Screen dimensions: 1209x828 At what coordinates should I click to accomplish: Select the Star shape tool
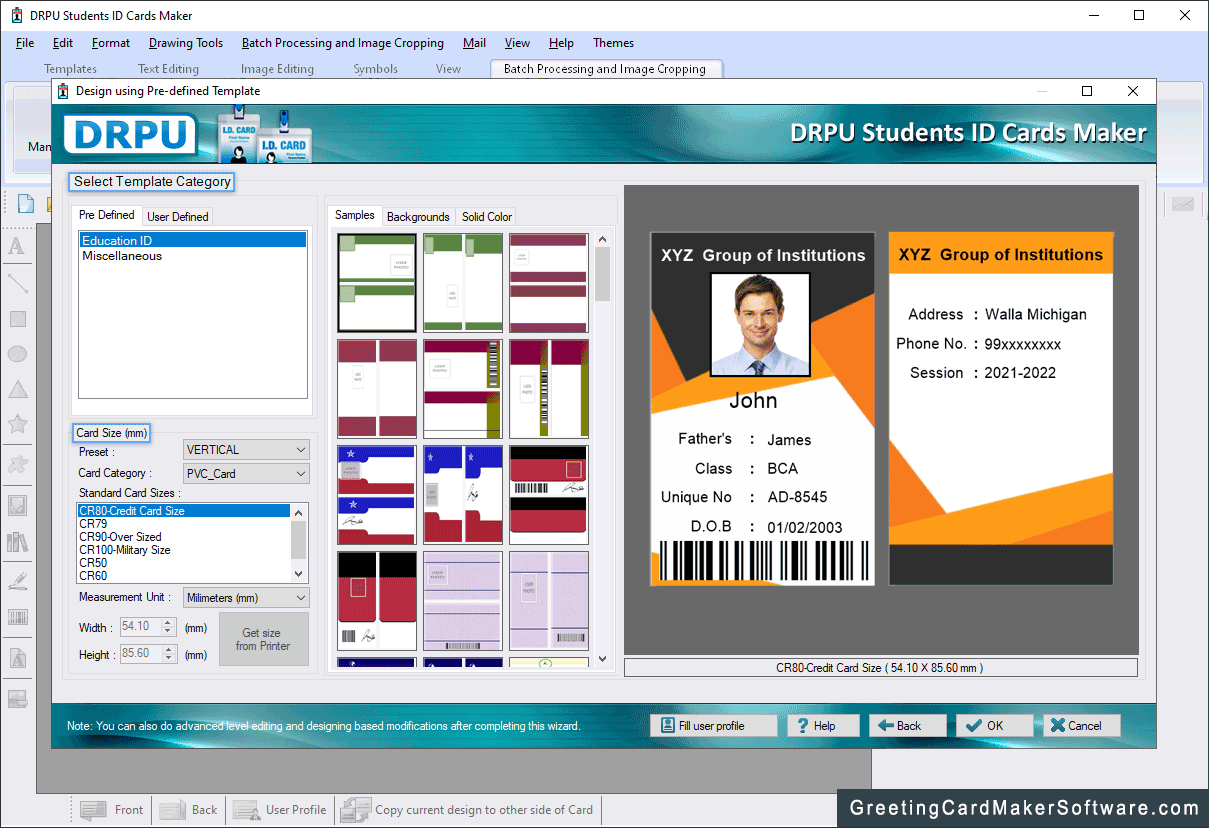pyautogui.click(x=17, y=424)
